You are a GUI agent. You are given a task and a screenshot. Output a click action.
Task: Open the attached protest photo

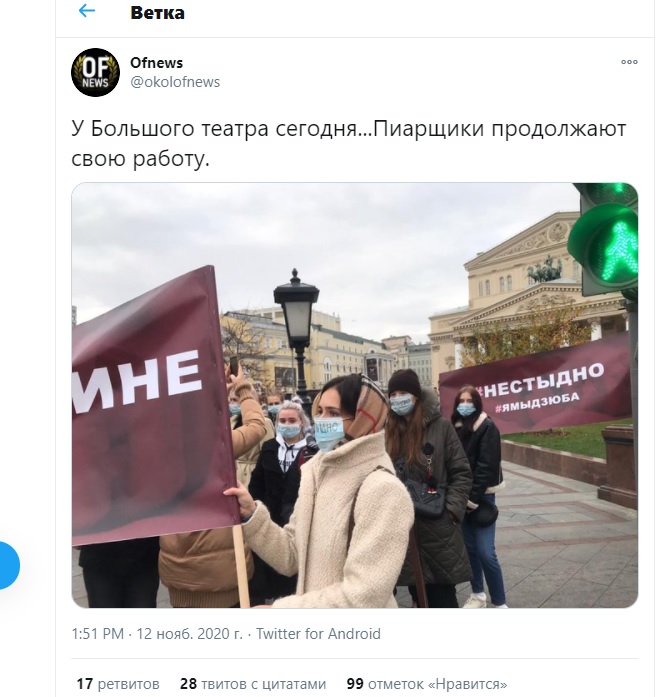[355, 395]
